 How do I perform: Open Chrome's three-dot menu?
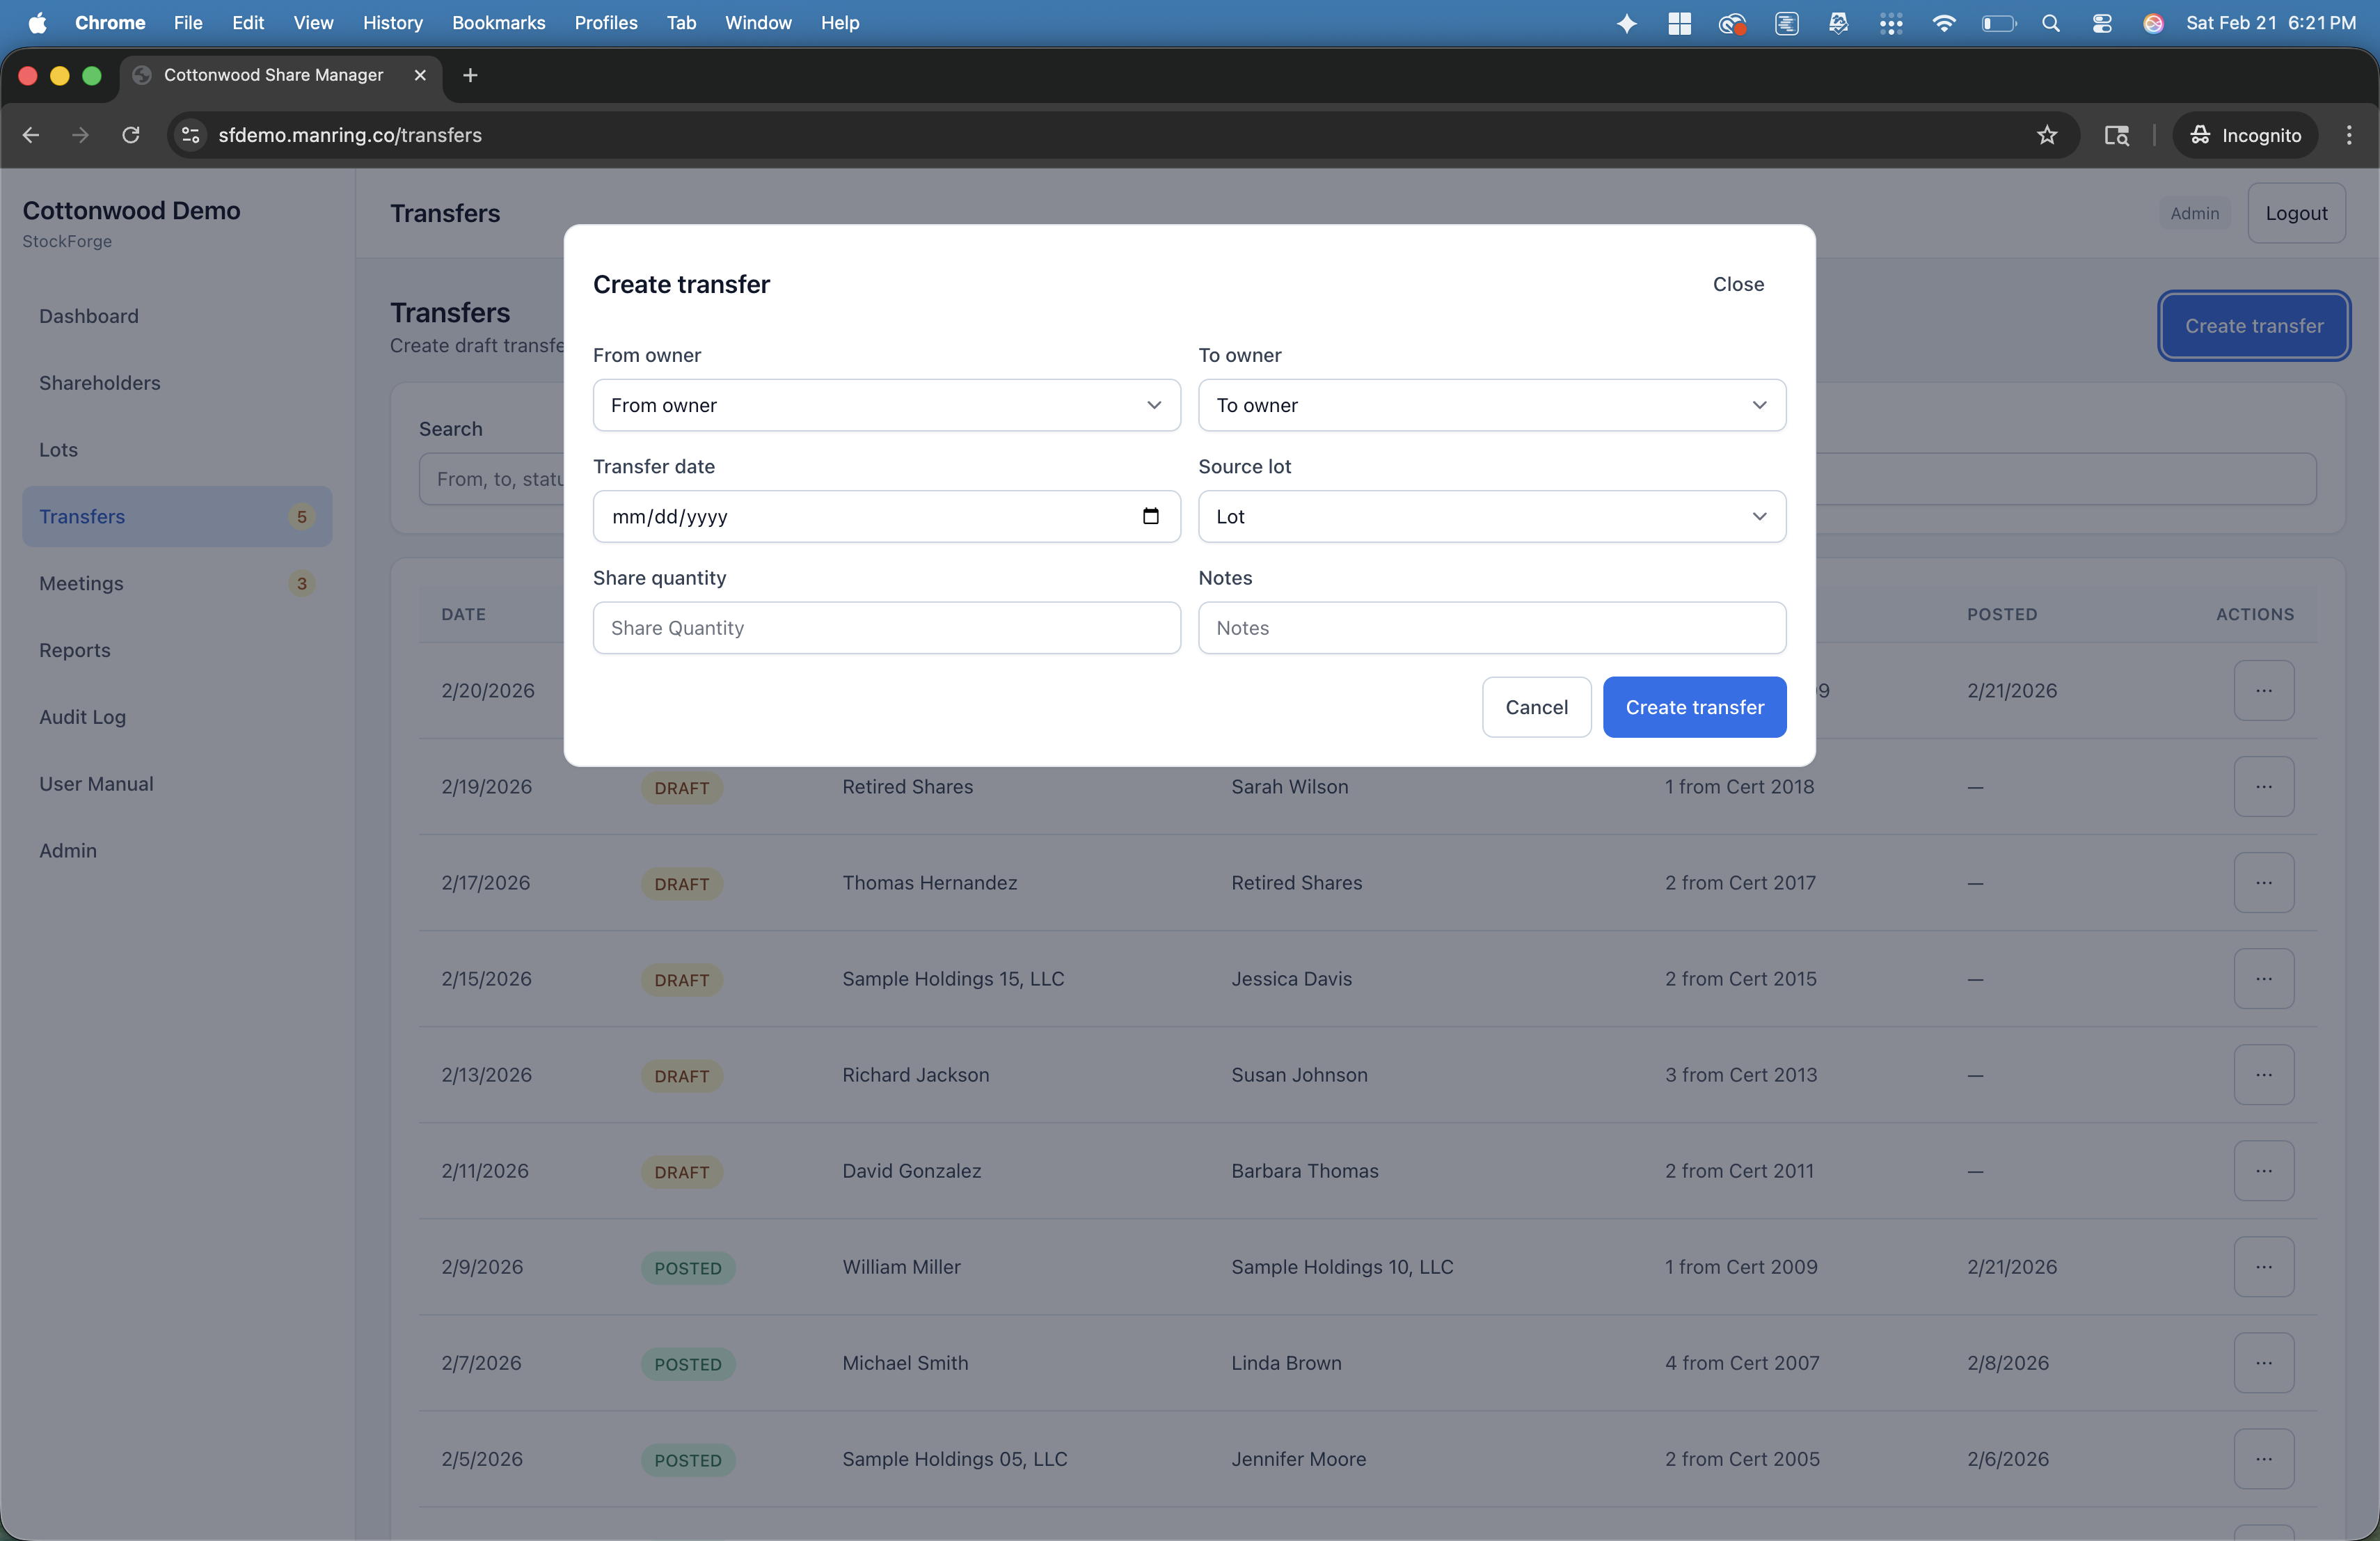pos(2349,135)
